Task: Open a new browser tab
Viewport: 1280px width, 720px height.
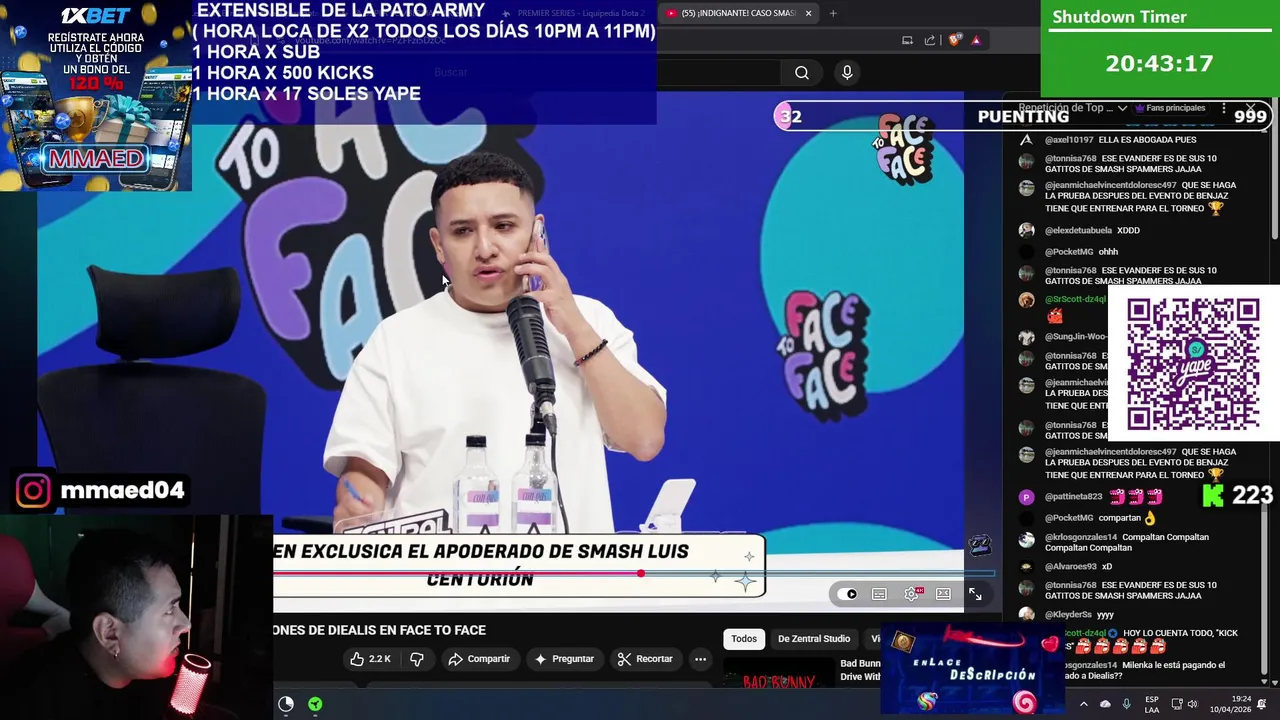Action: tap(833, 13)
